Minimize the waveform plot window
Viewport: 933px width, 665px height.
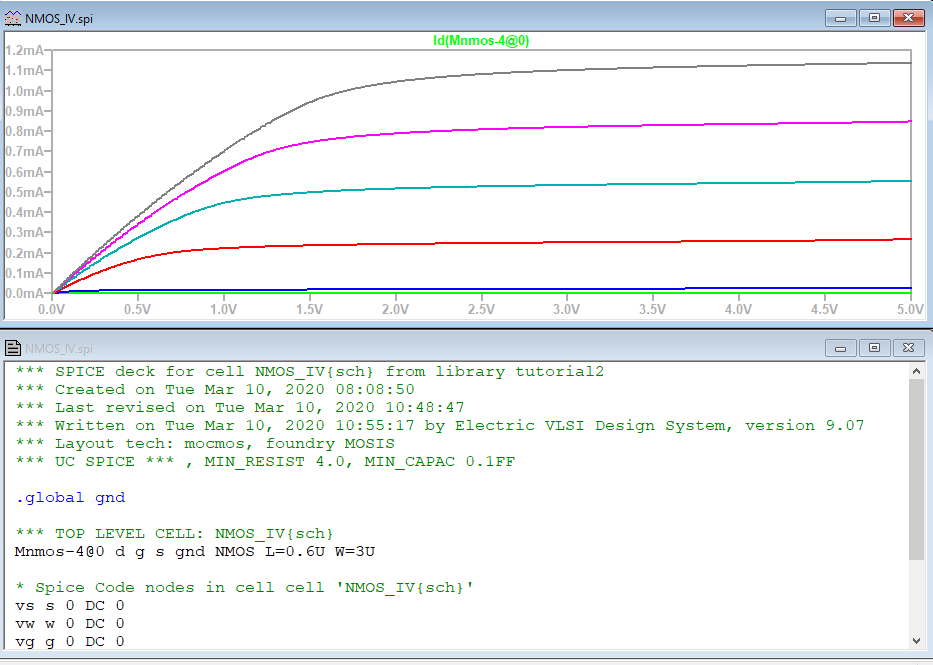pos(841,18)
